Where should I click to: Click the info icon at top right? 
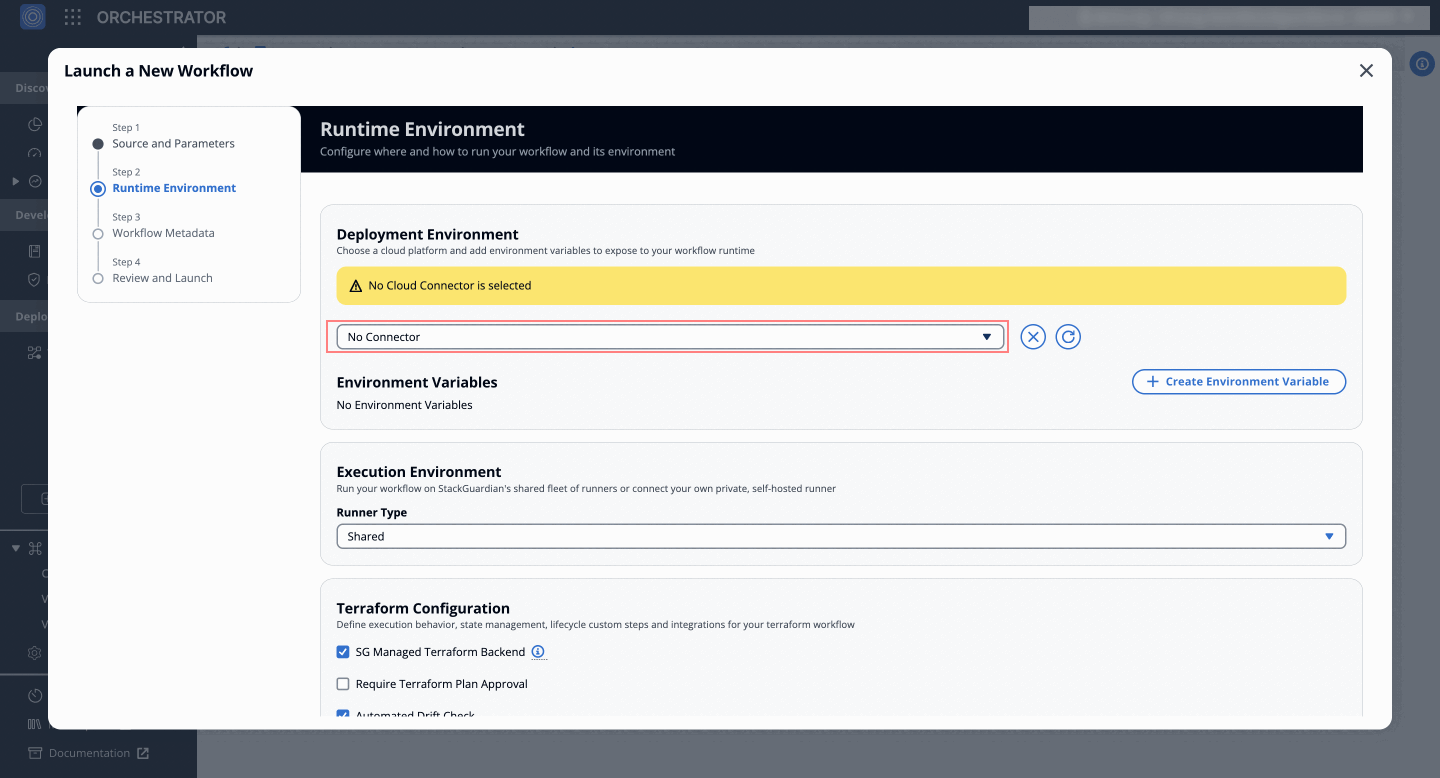click(x=1422, y=63)
